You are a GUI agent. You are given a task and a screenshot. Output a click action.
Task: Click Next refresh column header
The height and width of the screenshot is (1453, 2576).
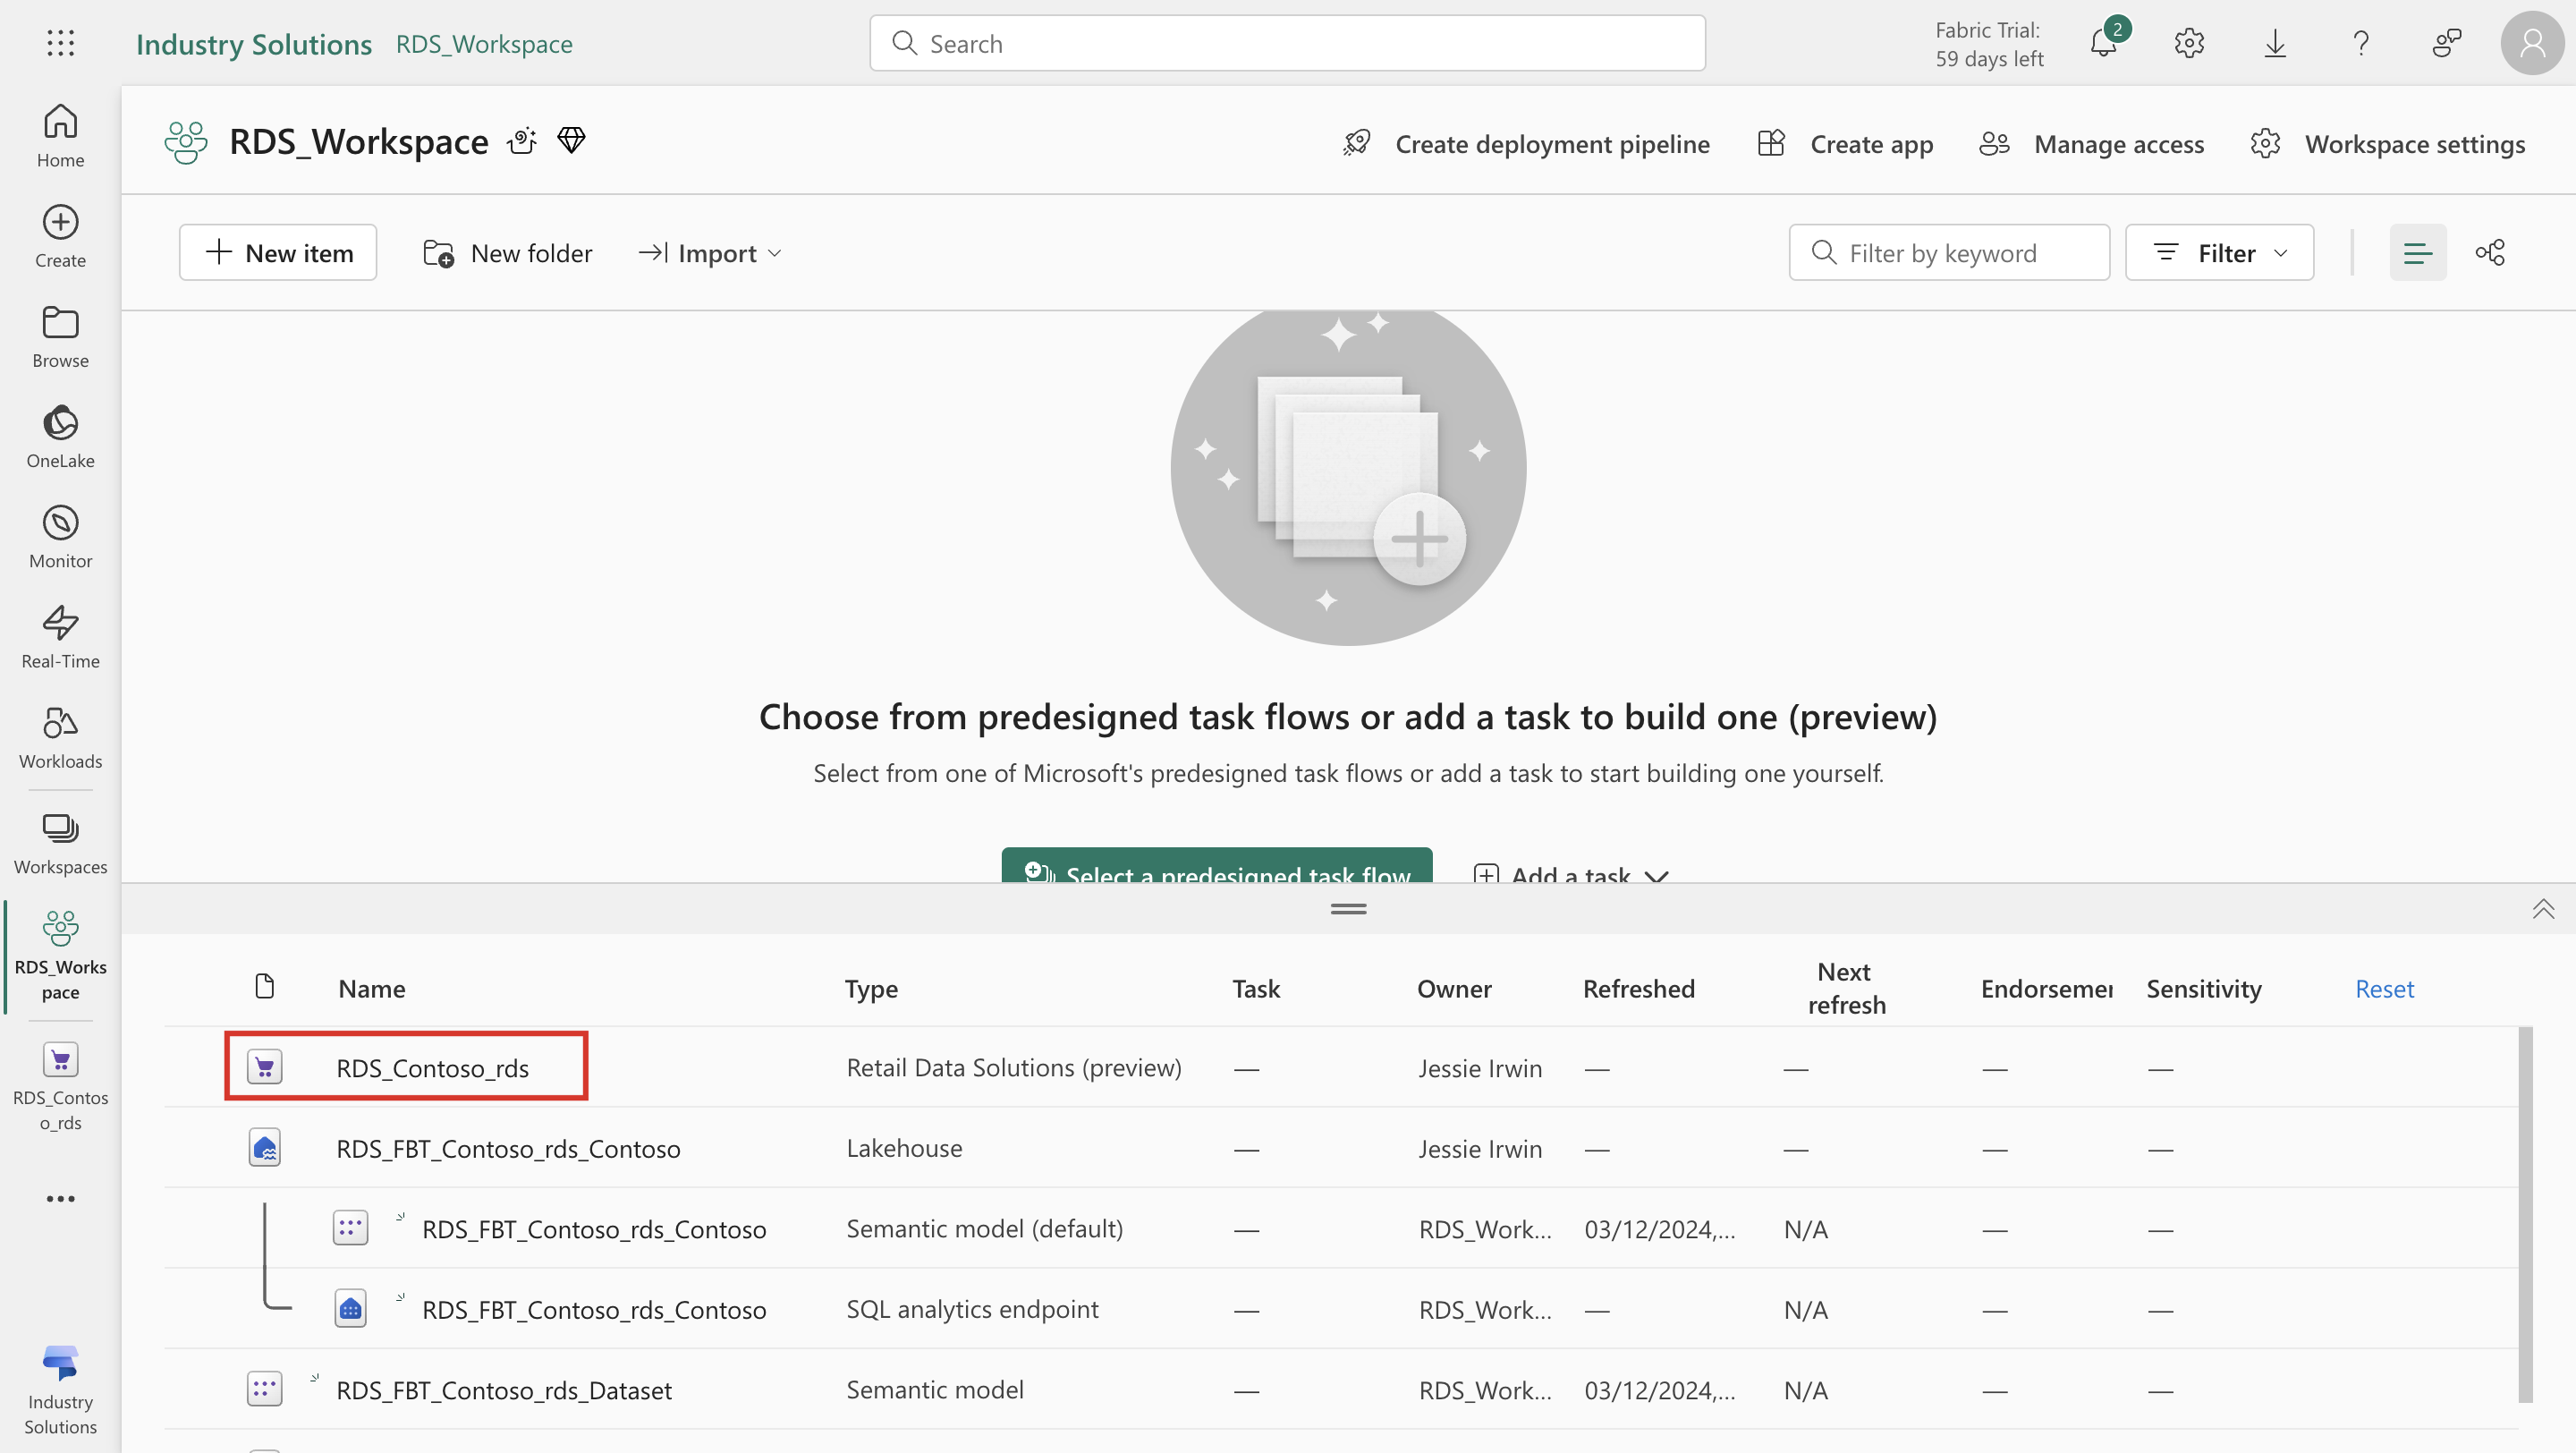(1846, 988)
